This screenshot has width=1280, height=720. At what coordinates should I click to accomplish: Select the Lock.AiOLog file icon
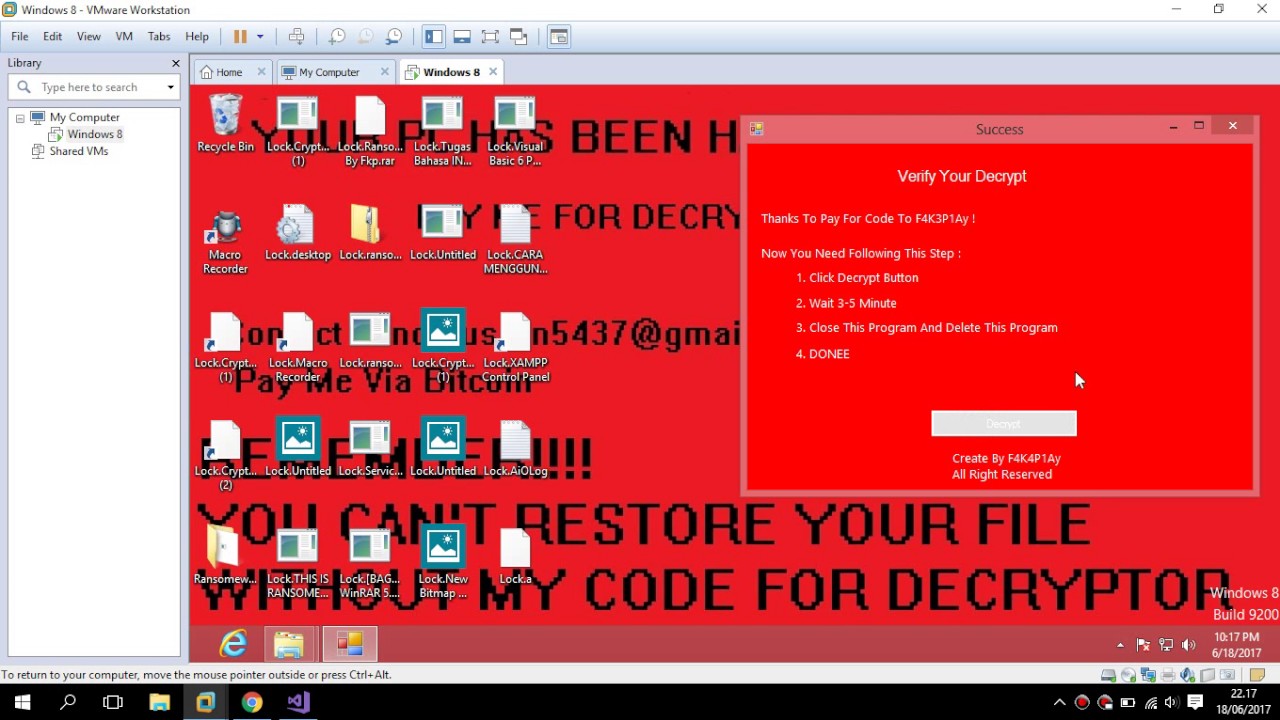pos(515,449)
